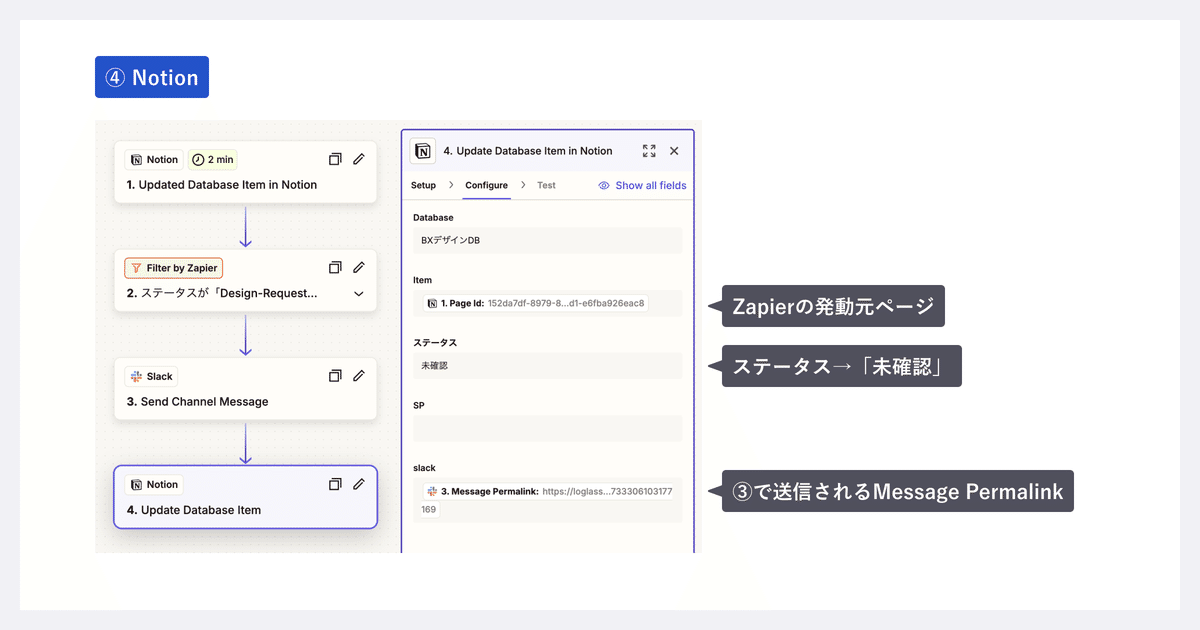The width and height of the screenshot is (1200, 630).
Task: Click pencil icon on Filter by Zapier step
Action: click(359, 267)
